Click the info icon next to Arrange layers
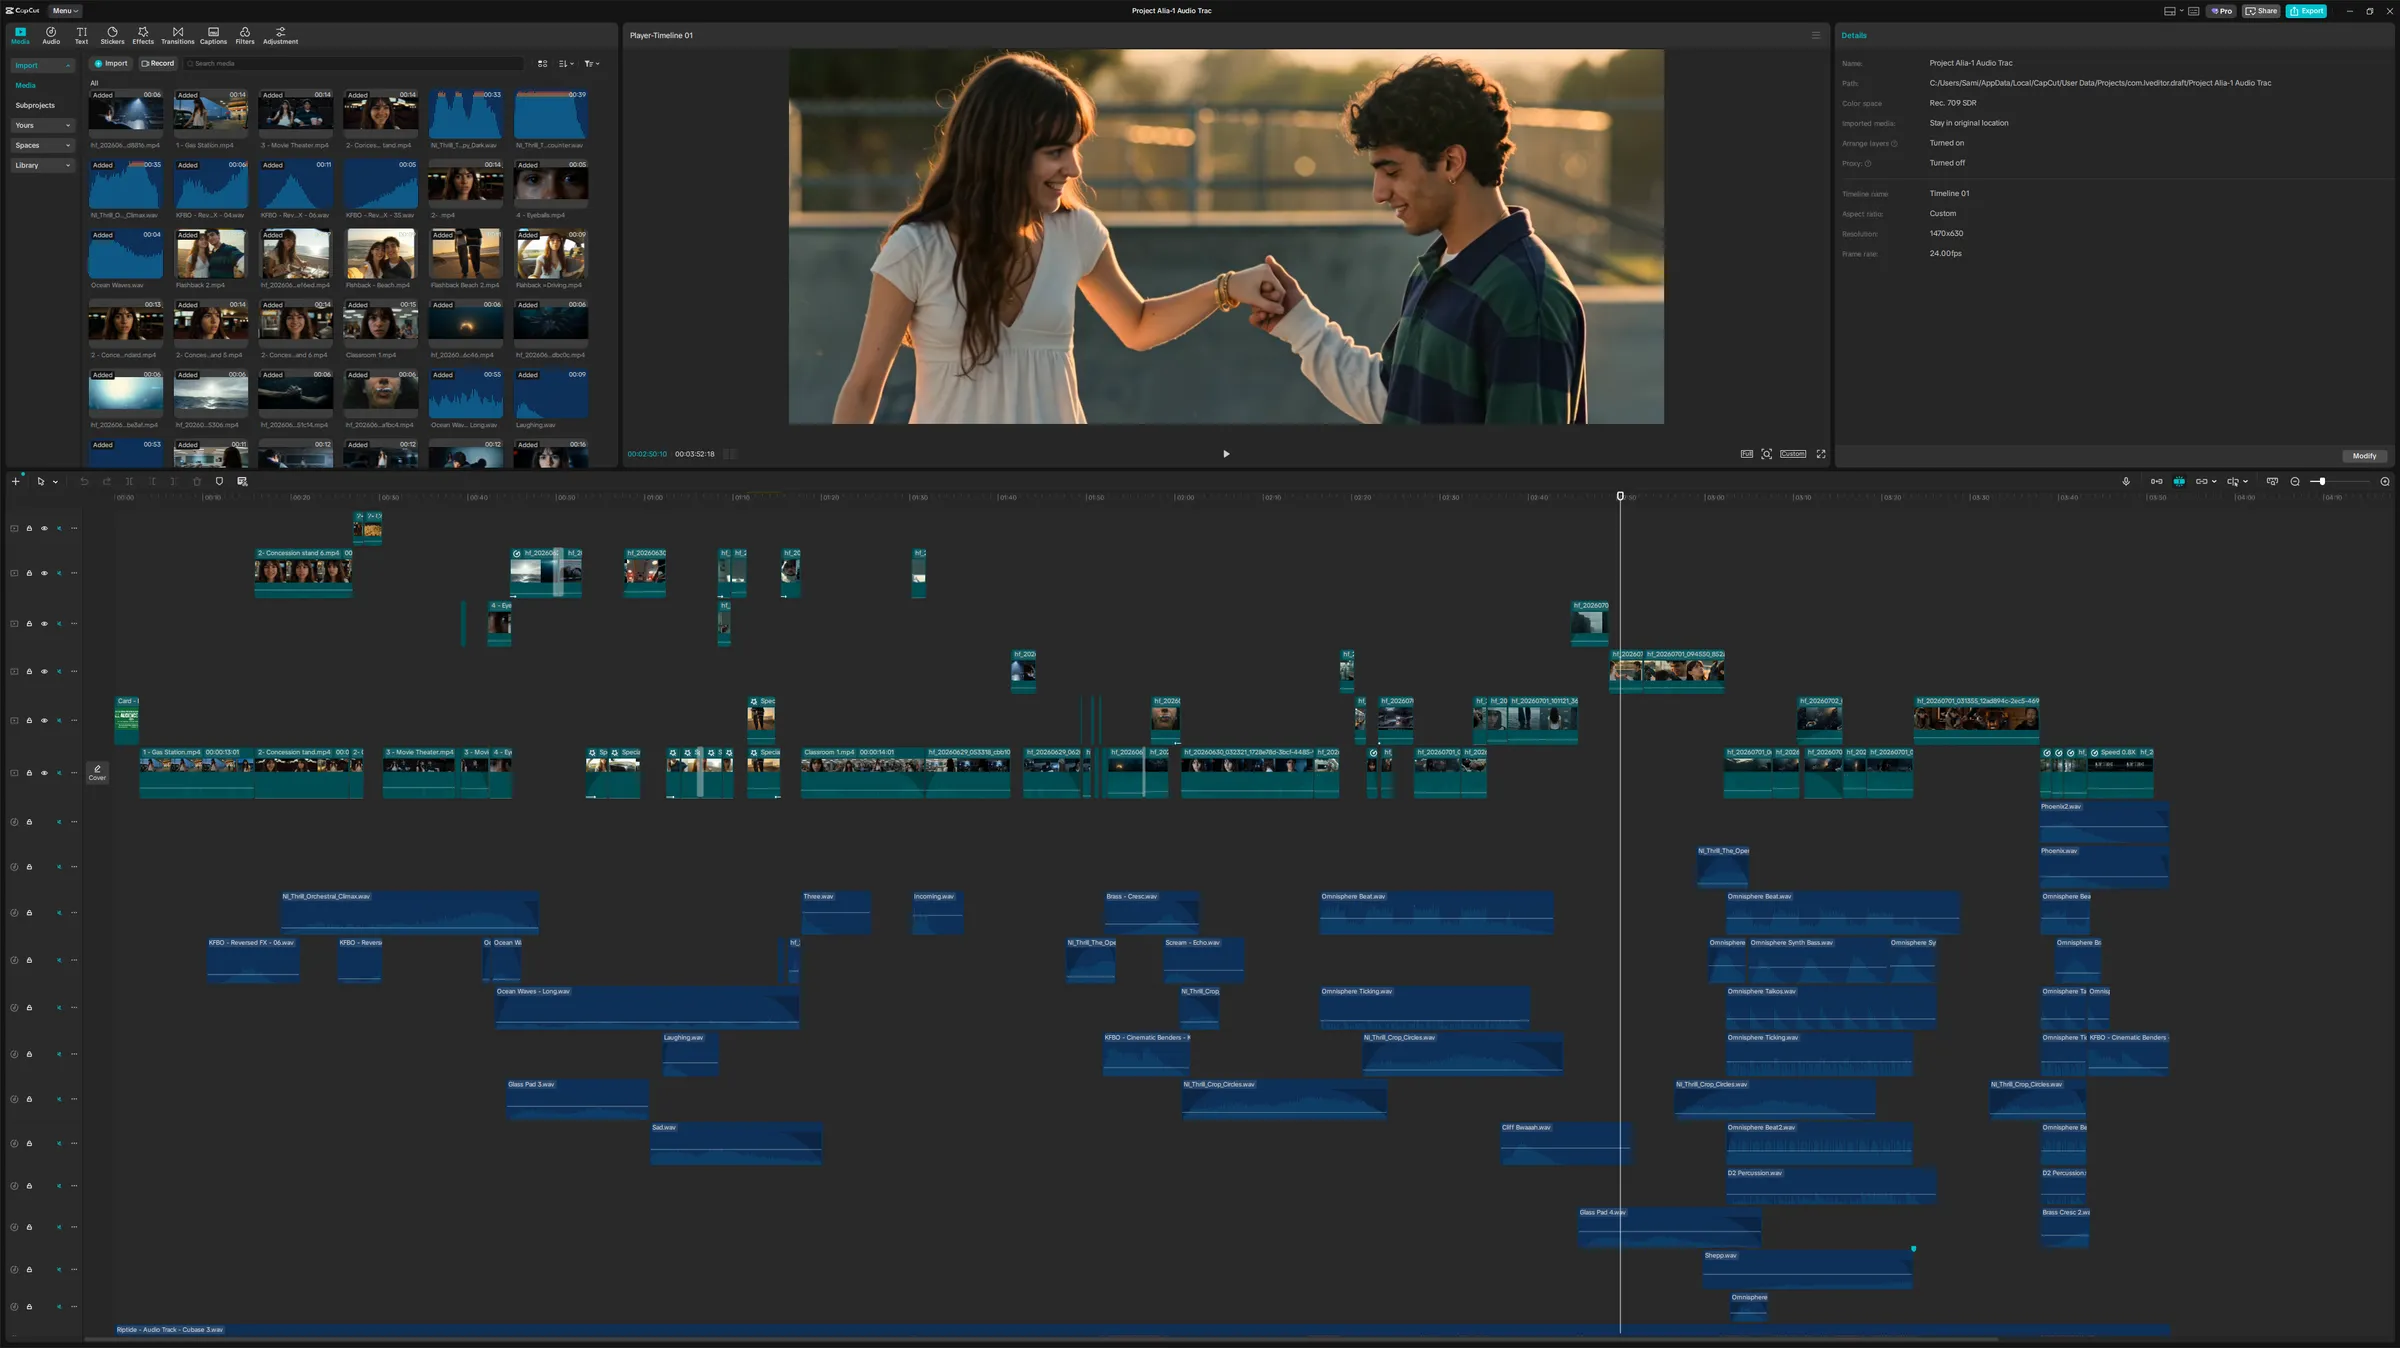2400x1348 pixels. (1894, 143)
